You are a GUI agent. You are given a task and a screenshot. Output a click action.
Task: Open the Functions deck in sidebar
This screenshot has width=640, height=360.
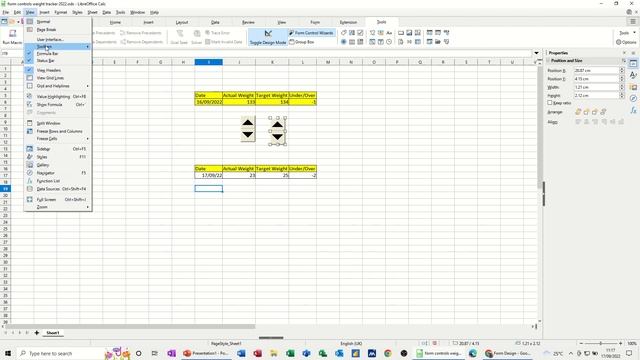pyautogui.click(x=633, y=110)
